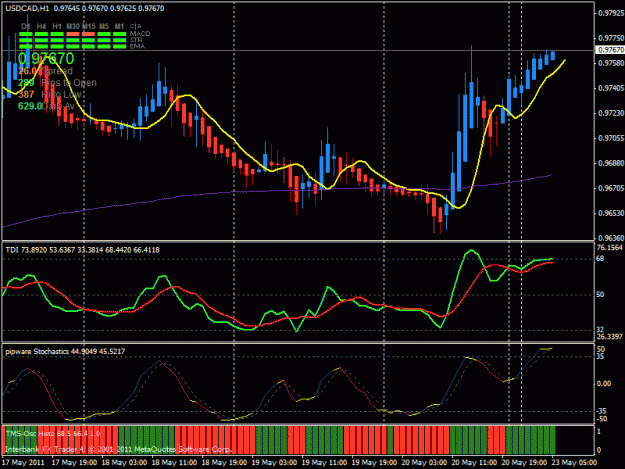Click the 0.97055 price axis label
The image size is (625, 469).
(611, 138)
